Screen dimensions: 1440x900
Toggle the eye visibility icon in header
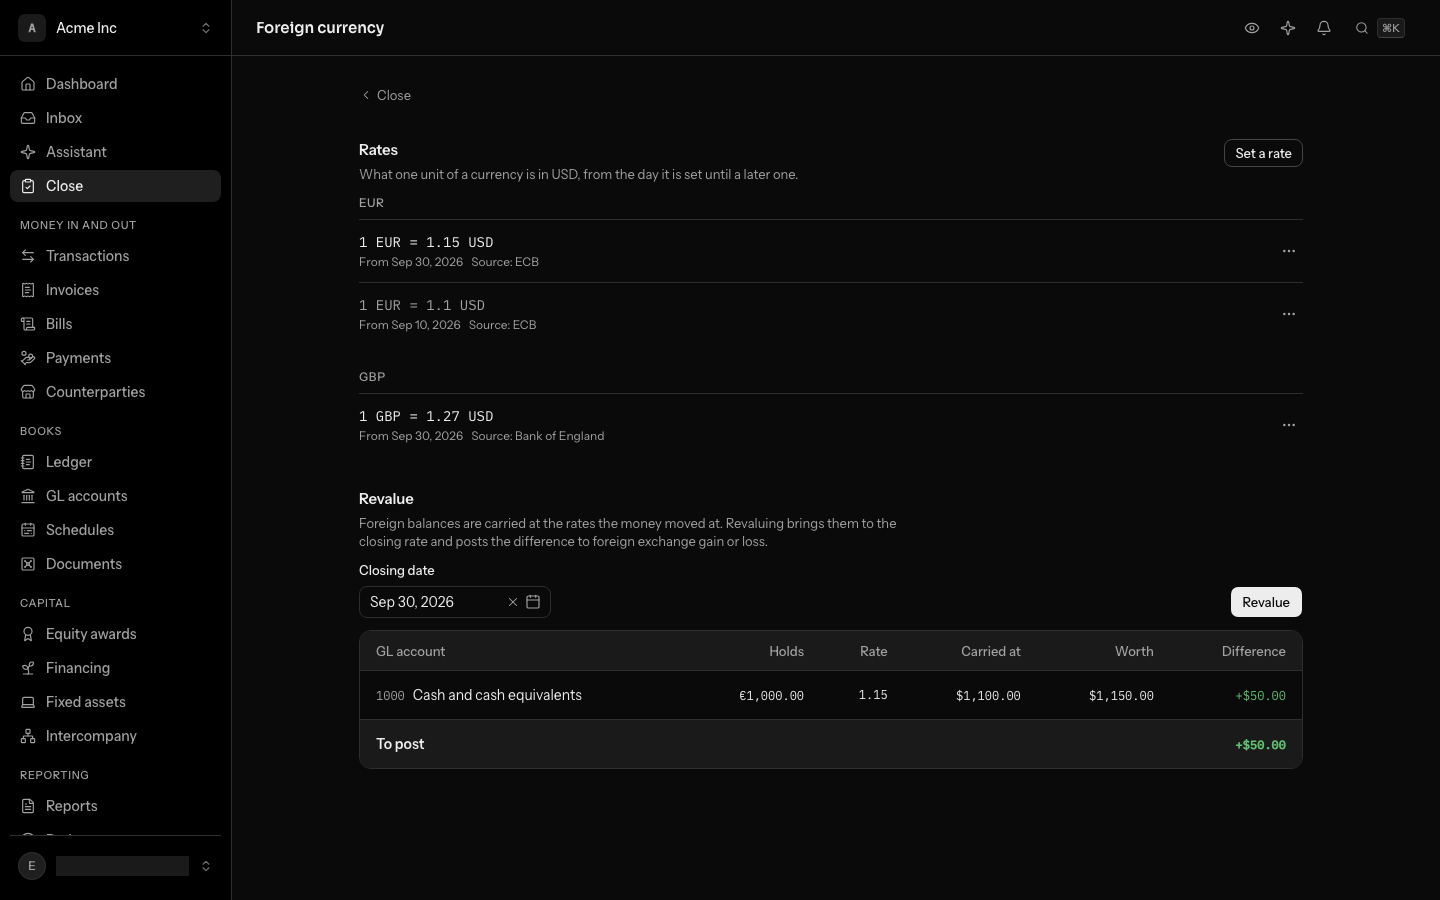pos(1252,28)
